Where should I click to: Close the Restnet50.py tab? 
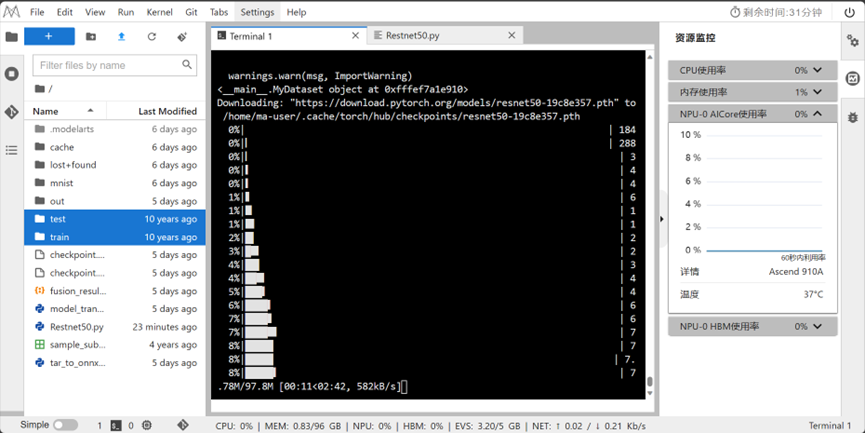tap(512, 36)
